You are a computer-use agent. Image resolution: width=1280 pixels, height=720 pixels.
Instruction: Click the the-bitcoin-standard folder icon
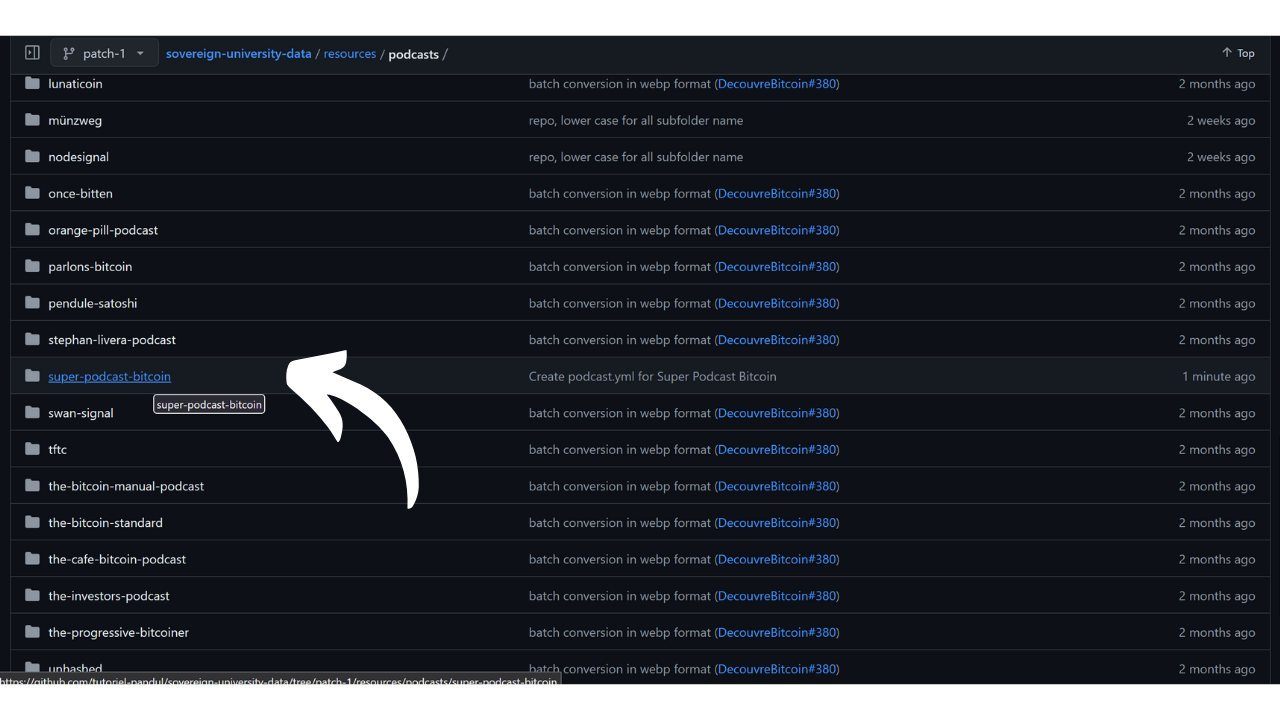pyautogui.click(x=32, y=522)
